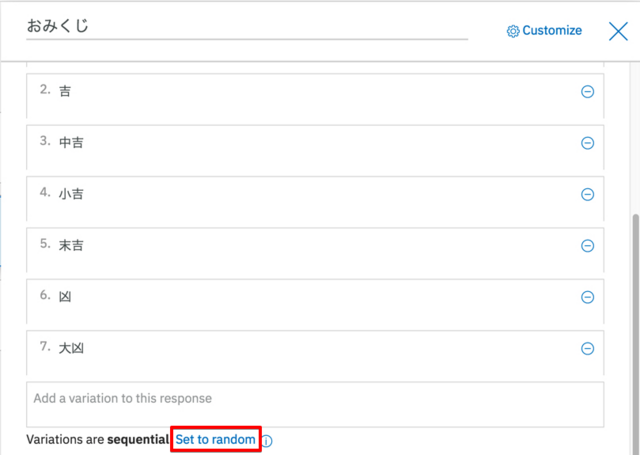Edit response text 大凶 in row 7
The height and width of the screenshot is (455, 640).
click(x=315, y=353)
